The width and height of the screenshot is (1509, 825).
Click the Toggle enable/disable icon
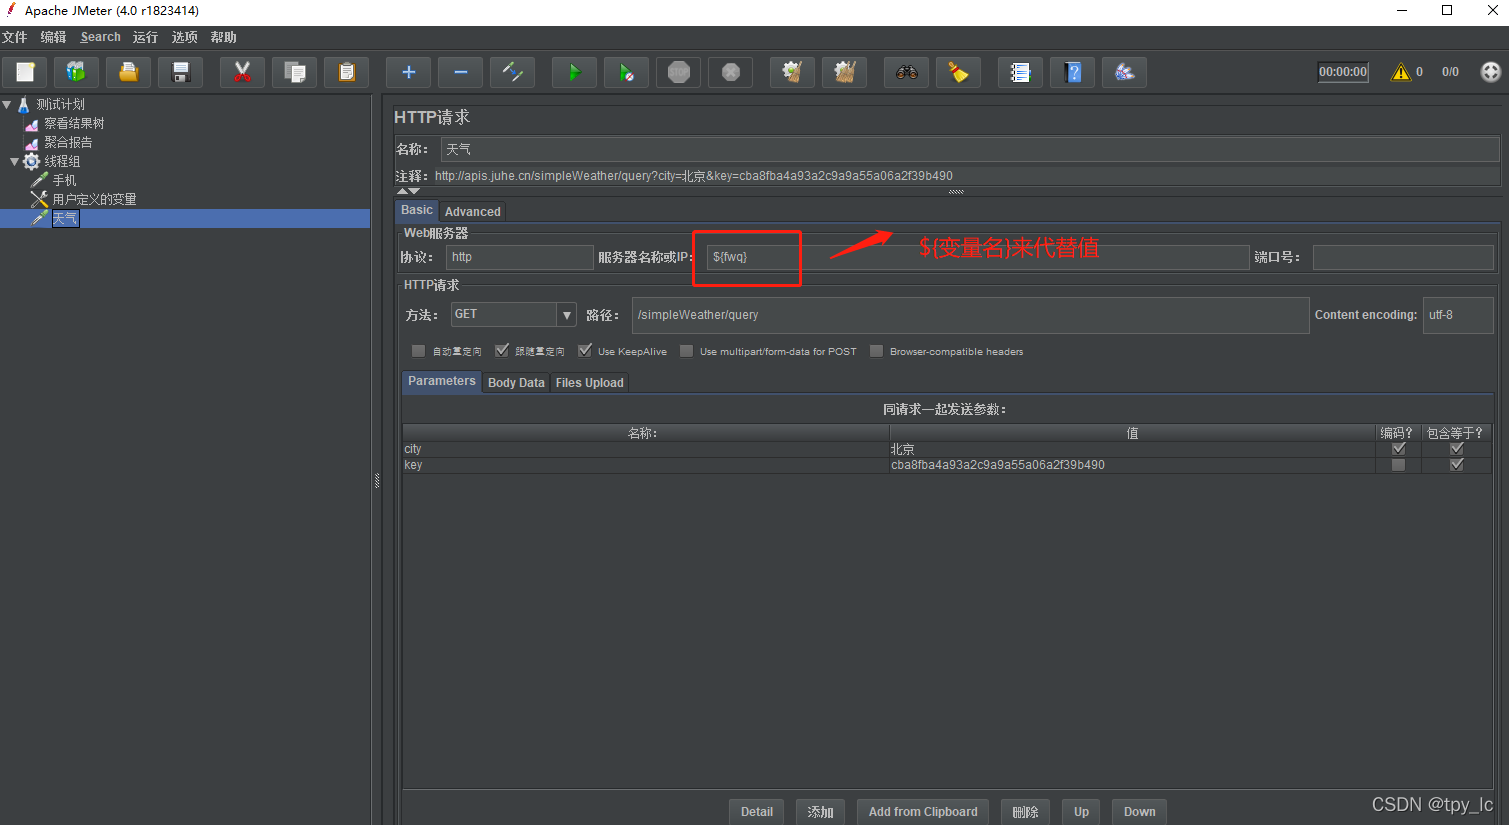(x=512, y=72)
